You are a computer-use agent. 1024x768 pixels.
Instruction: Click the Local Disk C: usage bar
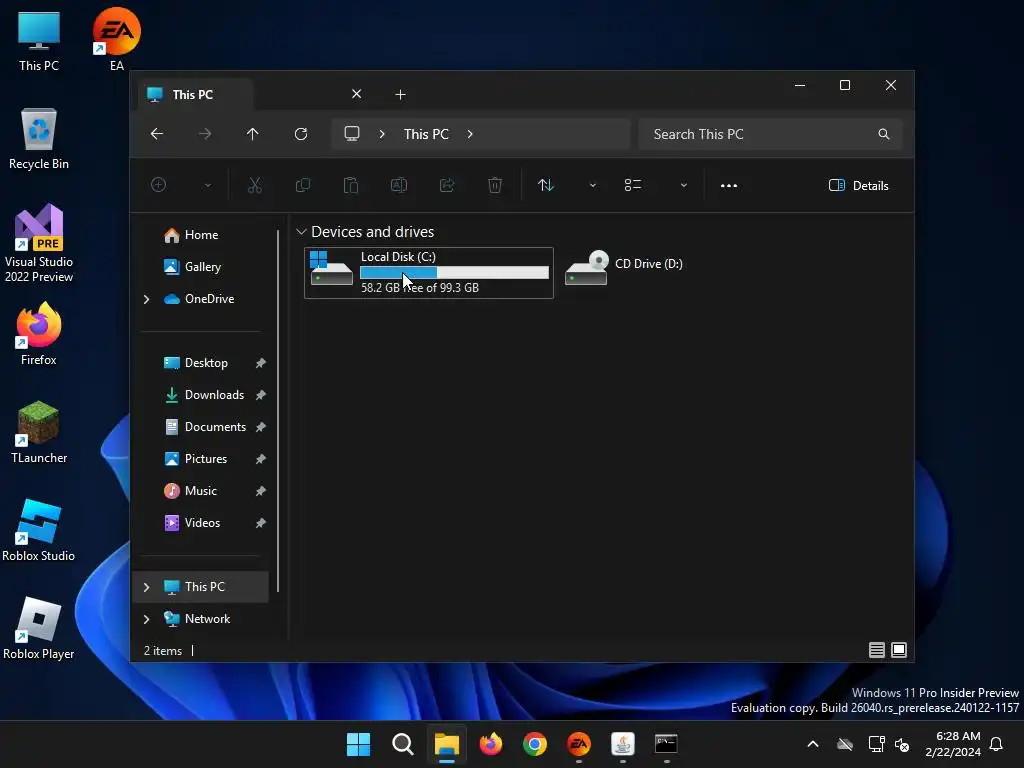pyautogui.click(x=455, y=273)
